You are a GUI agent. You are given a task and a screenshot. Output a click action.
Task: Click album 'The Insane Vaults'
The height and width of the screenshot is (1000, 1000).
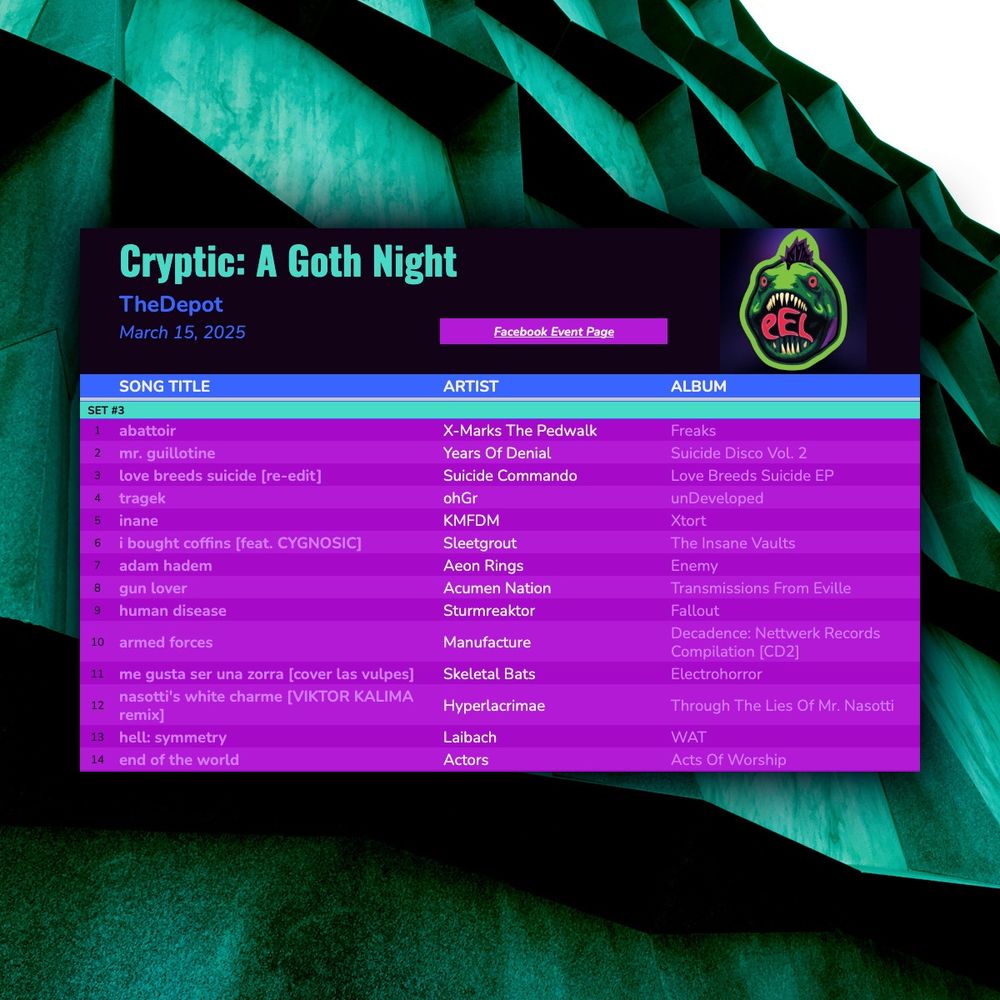click(733, 543)
